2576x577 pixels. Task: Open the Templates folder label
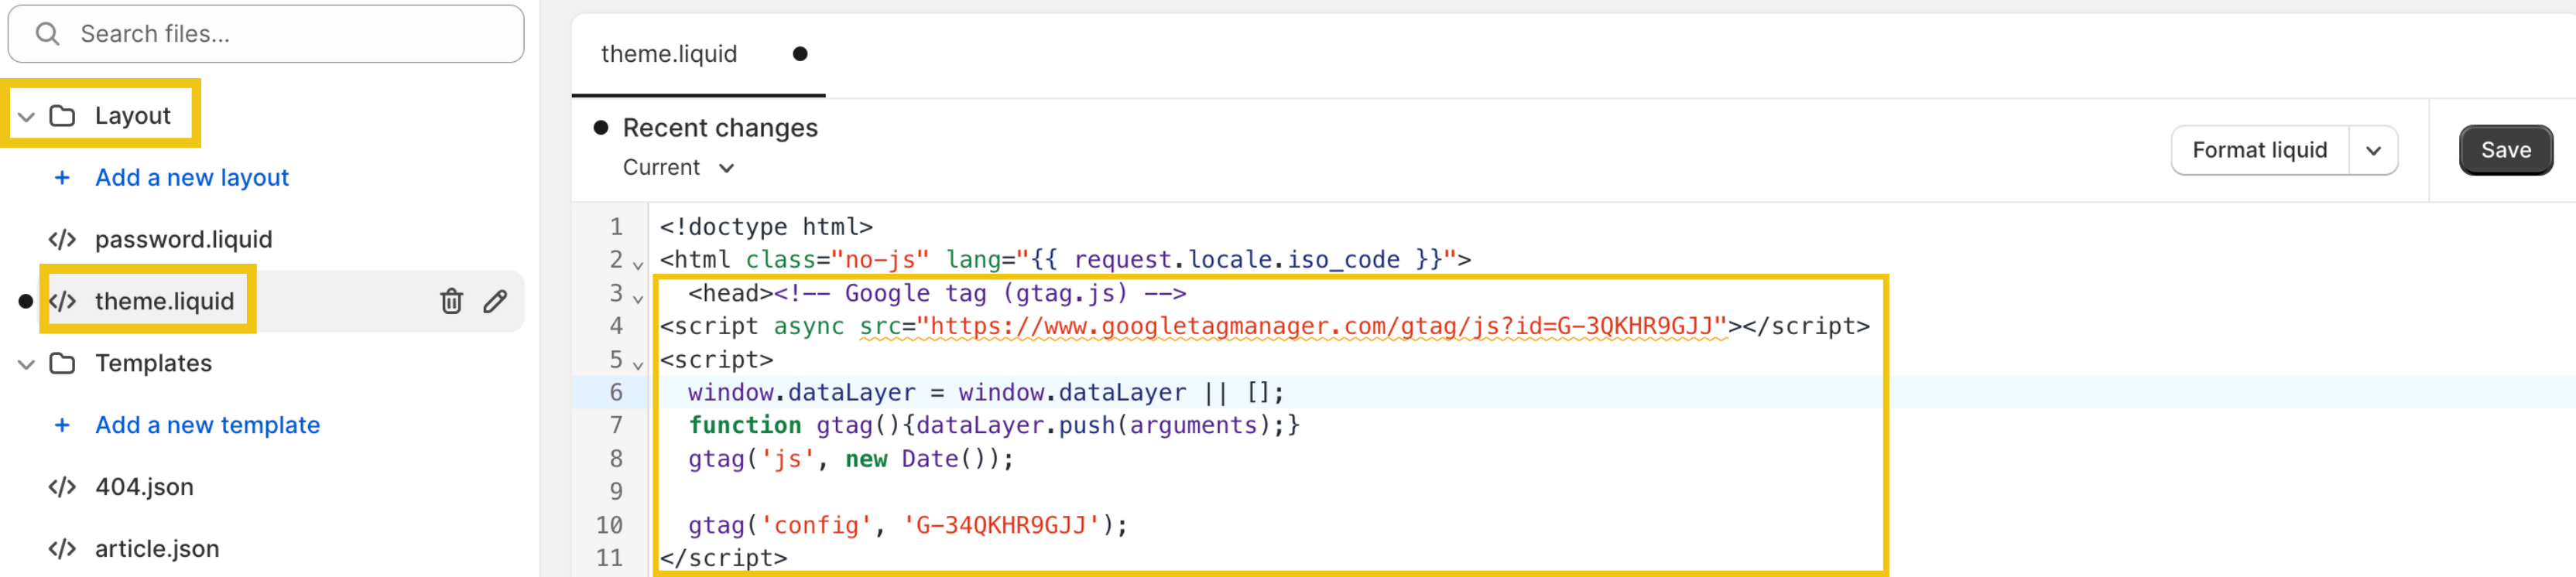(154, 363)
